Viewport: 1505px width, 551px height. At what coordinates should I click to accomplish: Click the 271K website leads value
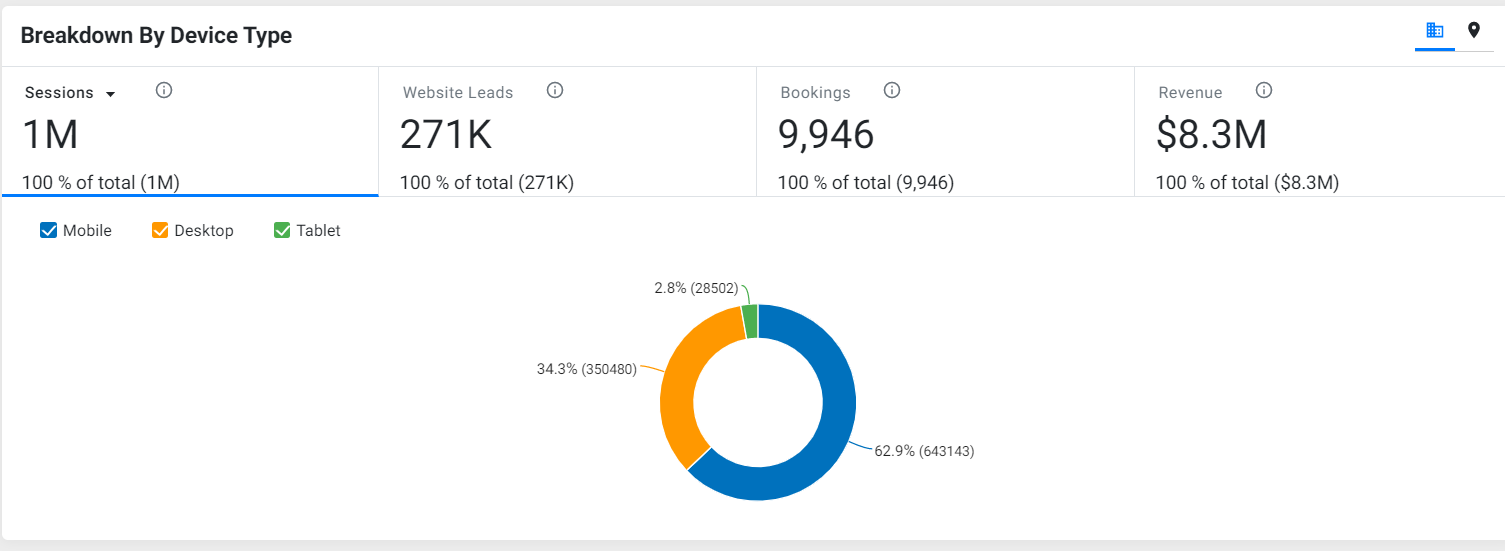[x=446, y=134]
